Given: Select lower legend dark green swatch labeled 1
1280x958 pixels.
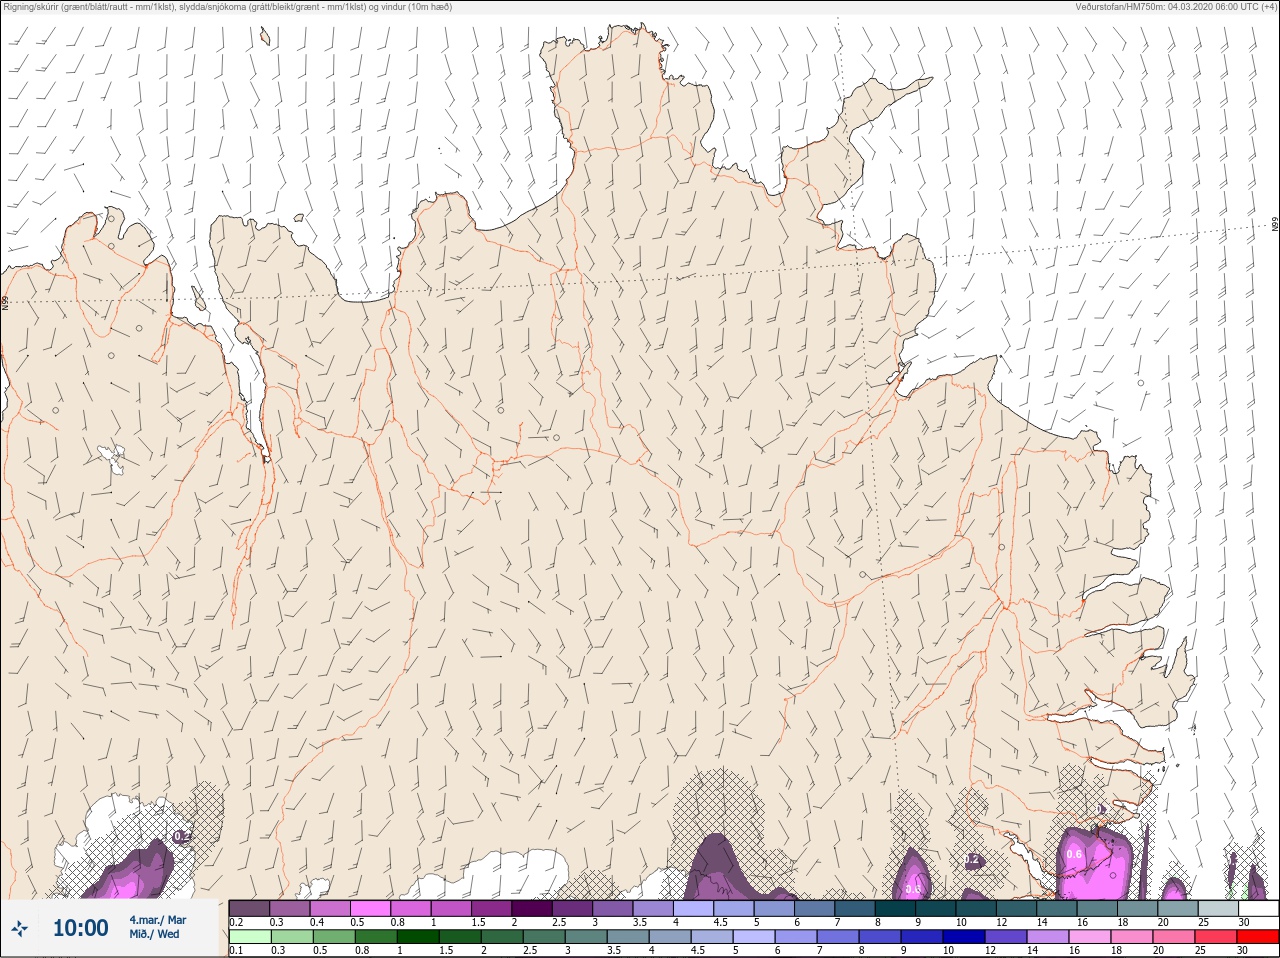Looking at the screenshot, I should pyautogui.click(x=418, y=937).
